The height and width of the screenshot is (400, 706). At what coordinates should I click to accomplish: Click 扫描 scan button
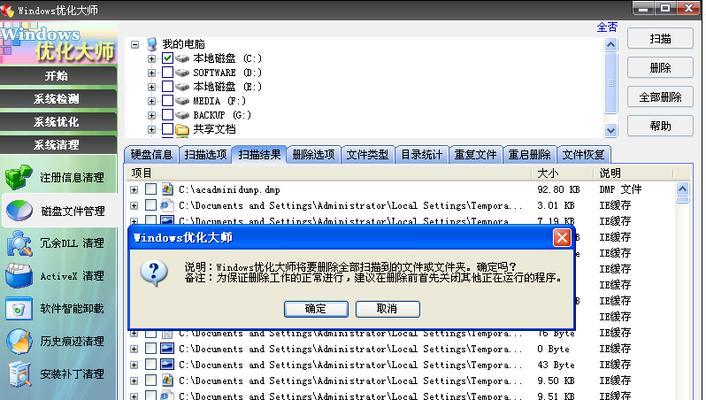point(660,39)
